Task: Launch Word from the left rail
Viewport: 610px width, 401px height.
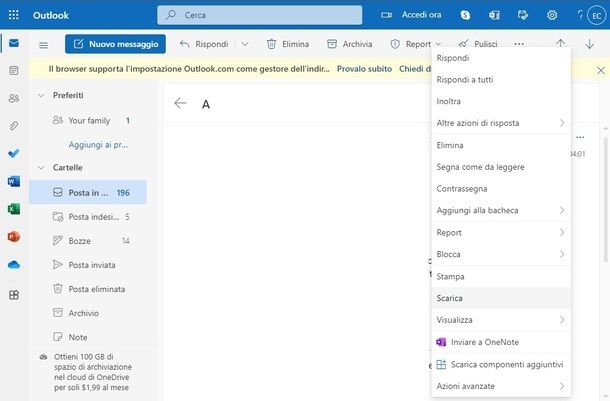Action: [x=13, y=181]
